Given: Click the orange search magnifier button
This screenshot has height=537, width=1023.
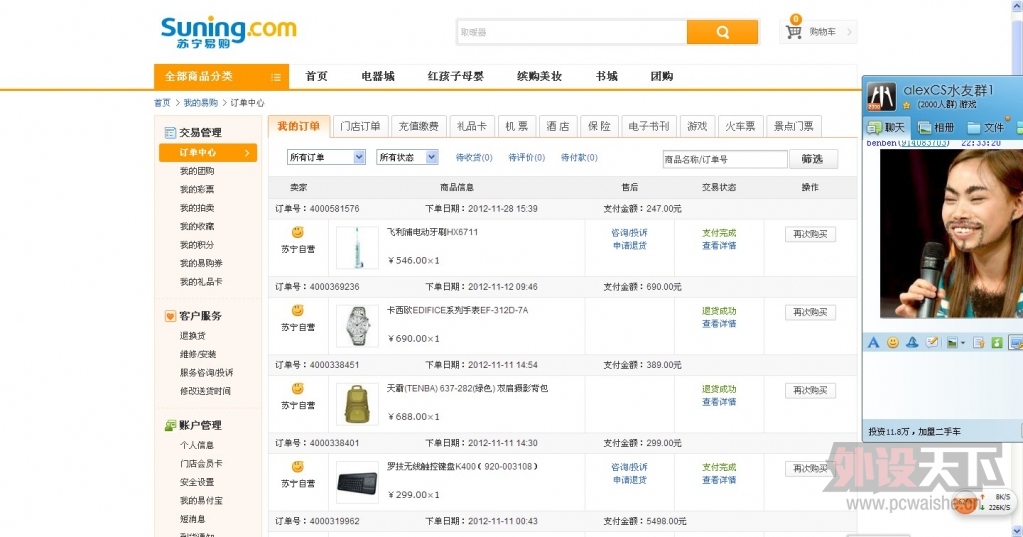Looking at the screenshot, I should [722, 32].
